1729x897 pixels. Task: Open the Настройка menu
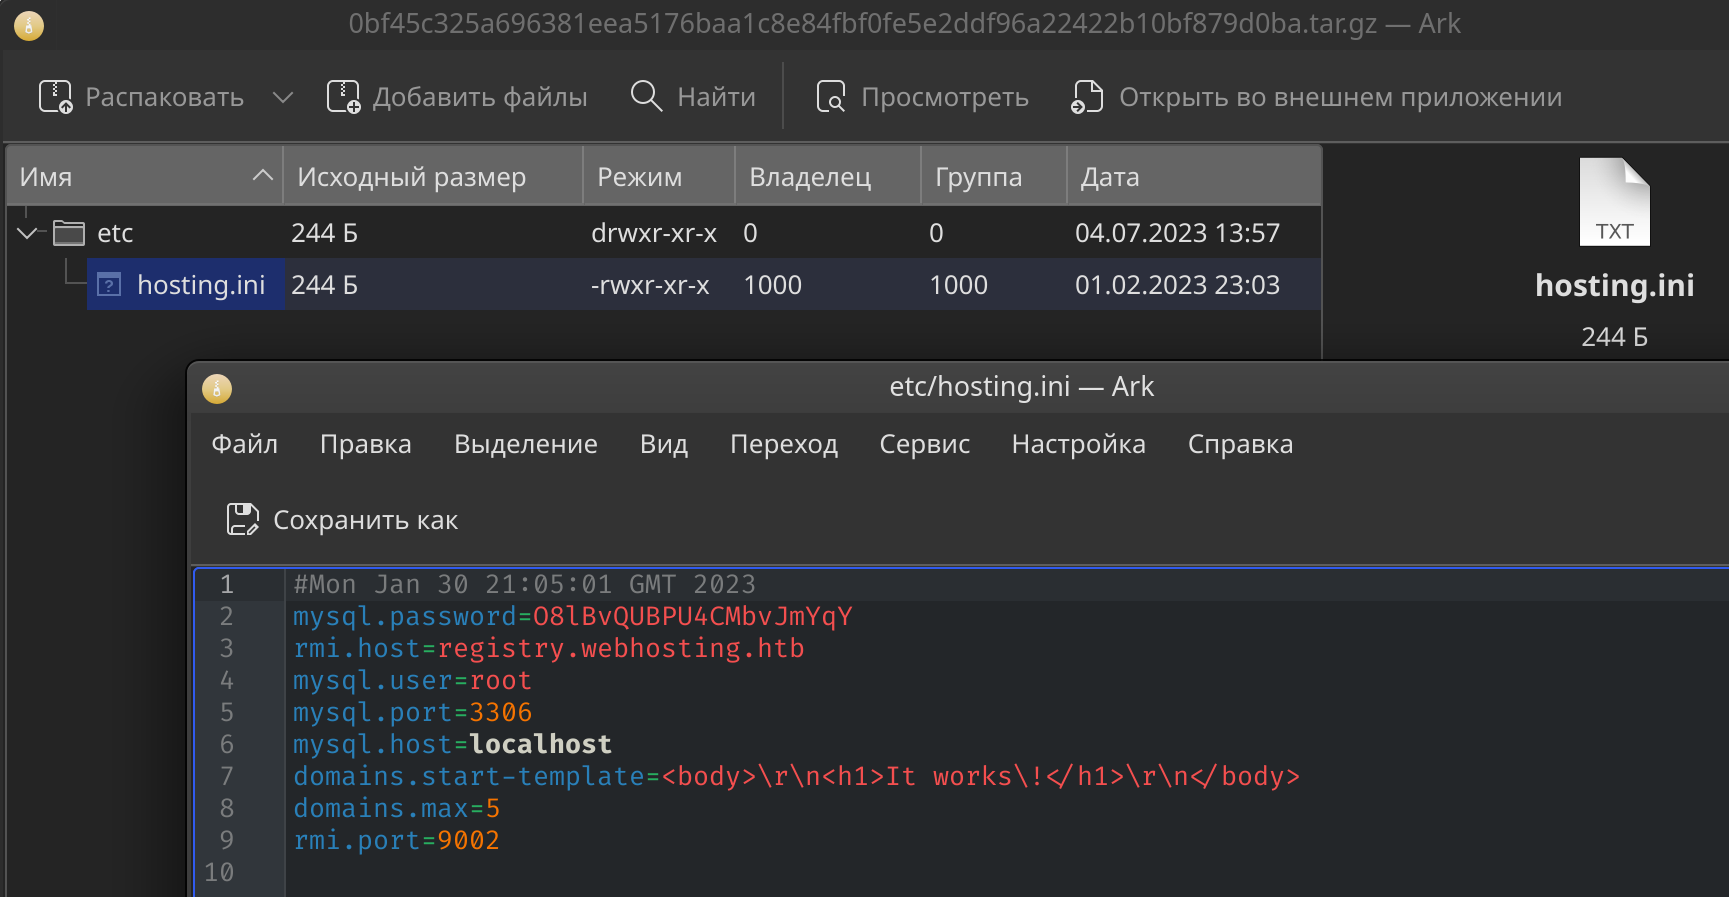1079,444
